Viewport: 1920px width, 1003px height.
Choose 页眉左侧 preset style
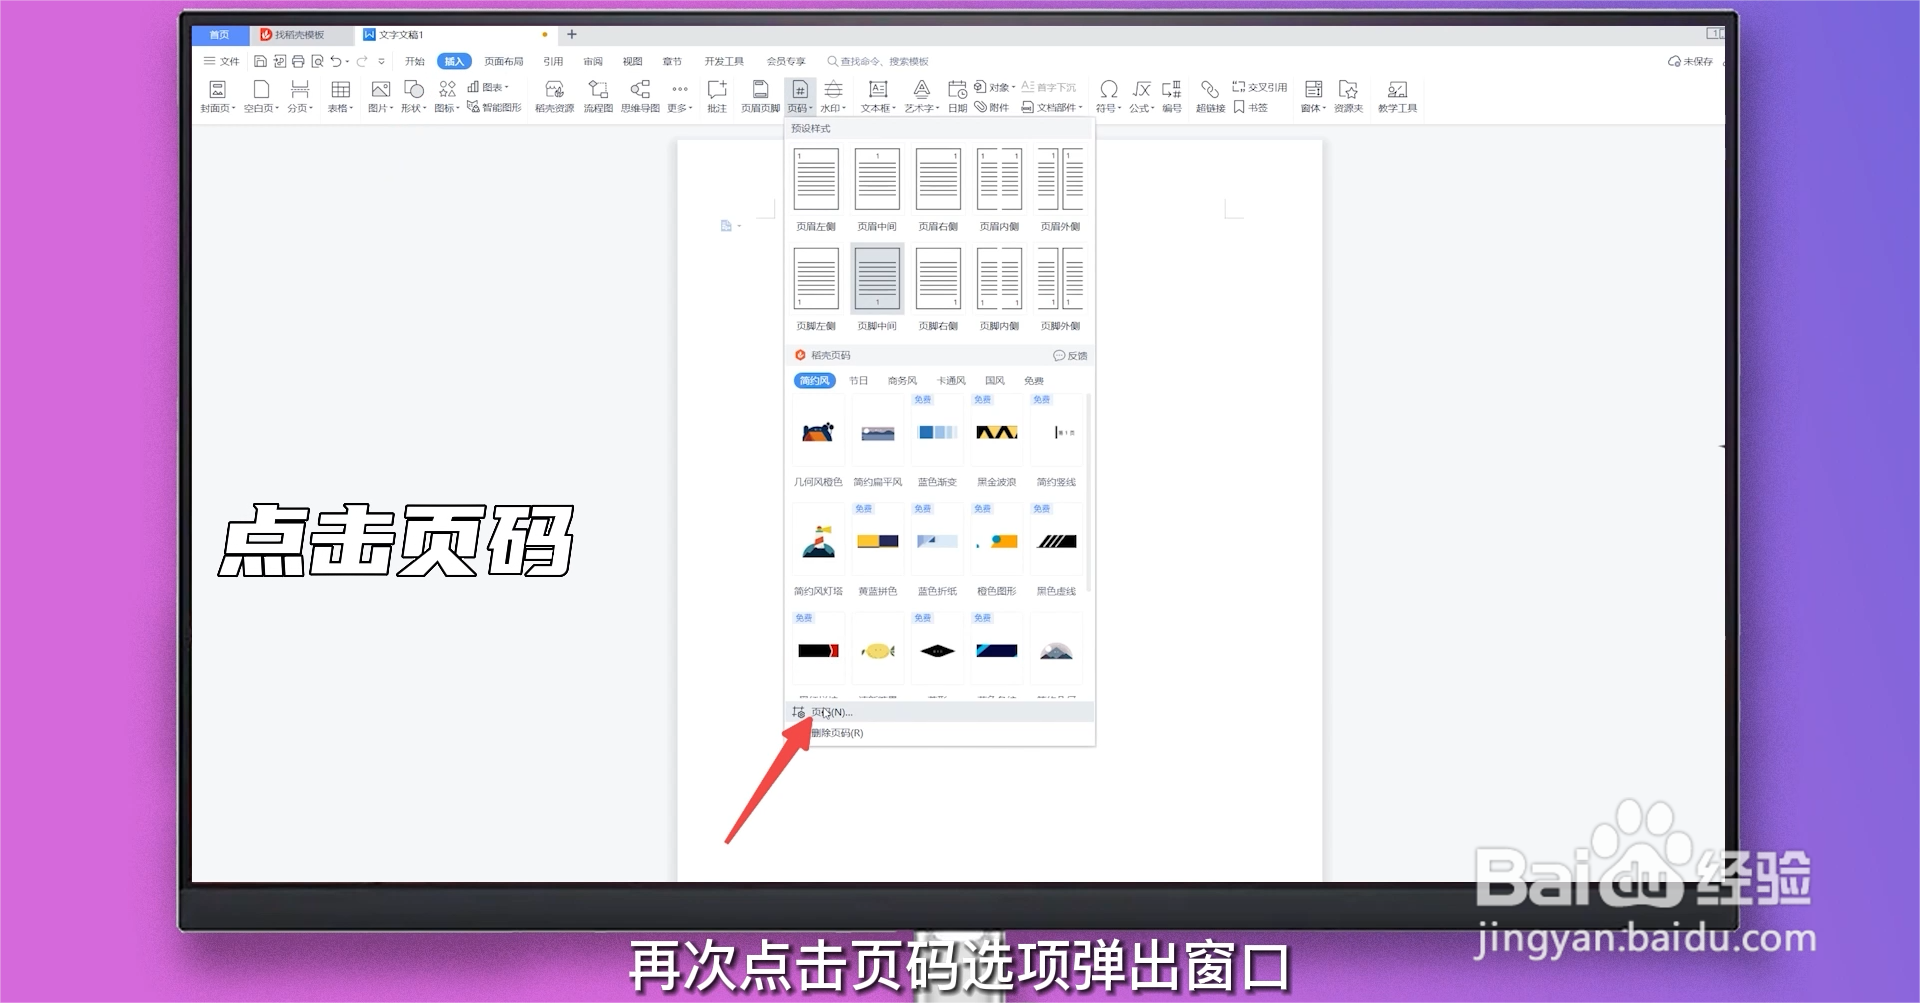tap(816, 189)
